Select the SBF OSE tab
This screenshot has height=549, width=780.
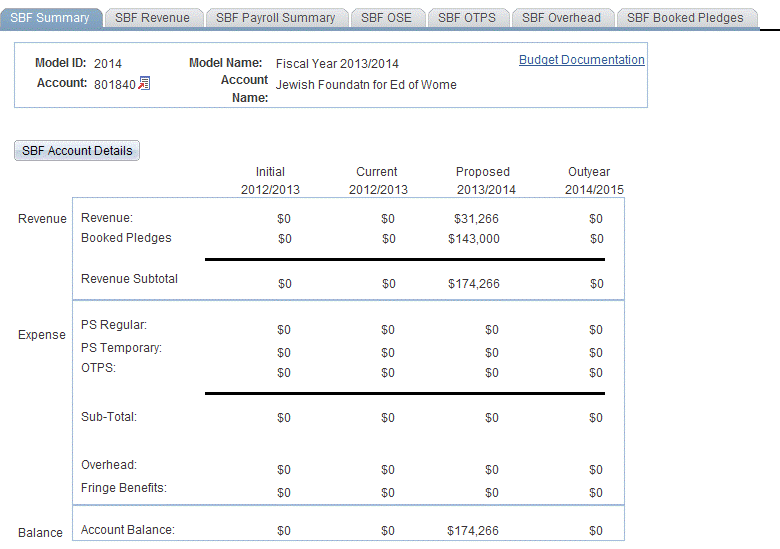pos(386,18)
